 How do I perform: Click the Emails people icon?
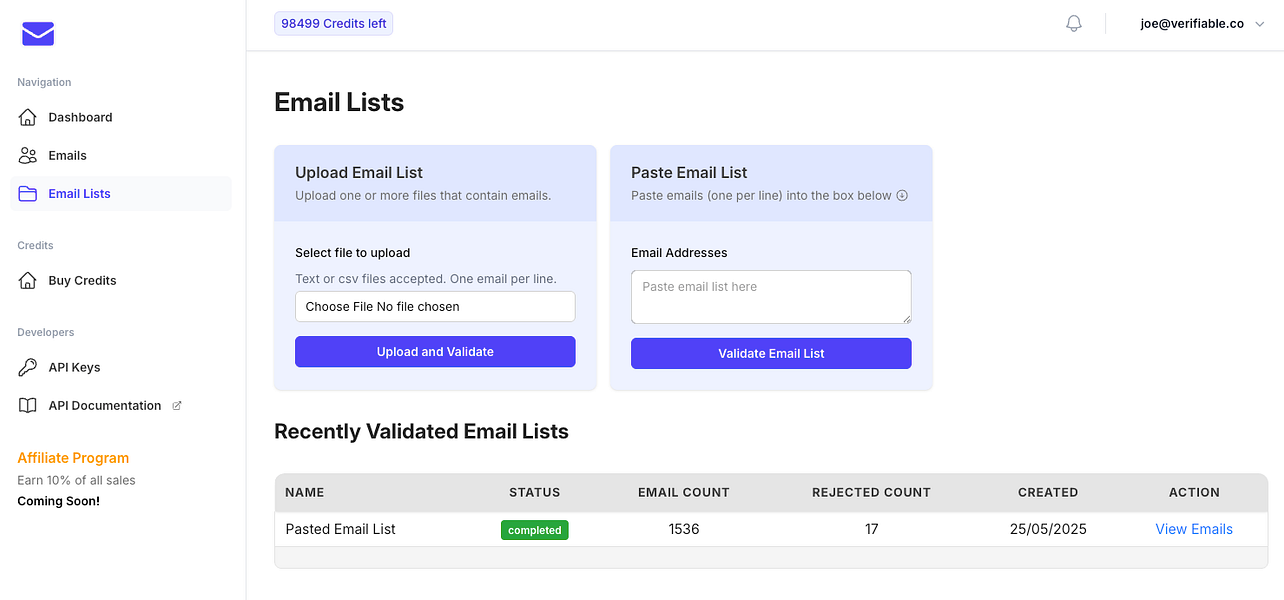(28, 155)
